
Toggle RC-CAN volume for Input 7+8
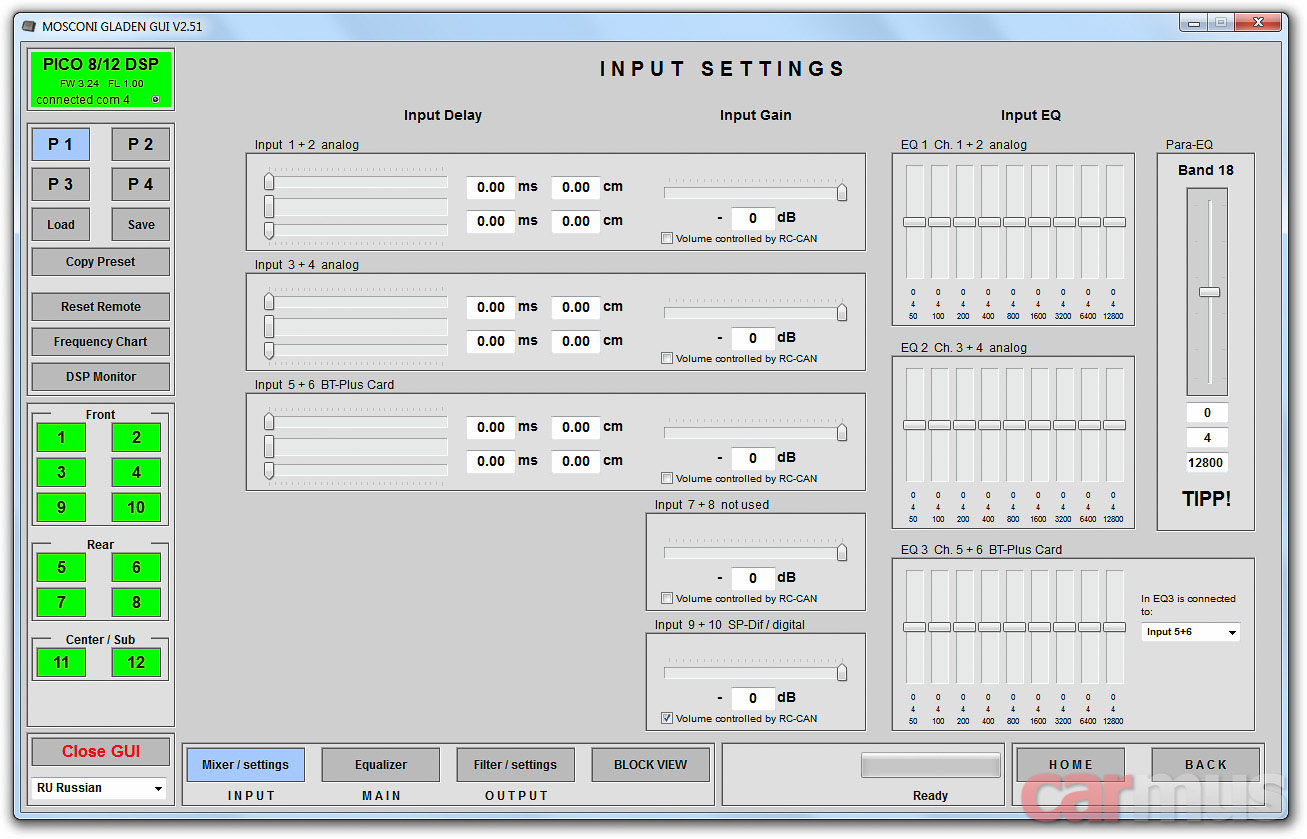point(667,599)
